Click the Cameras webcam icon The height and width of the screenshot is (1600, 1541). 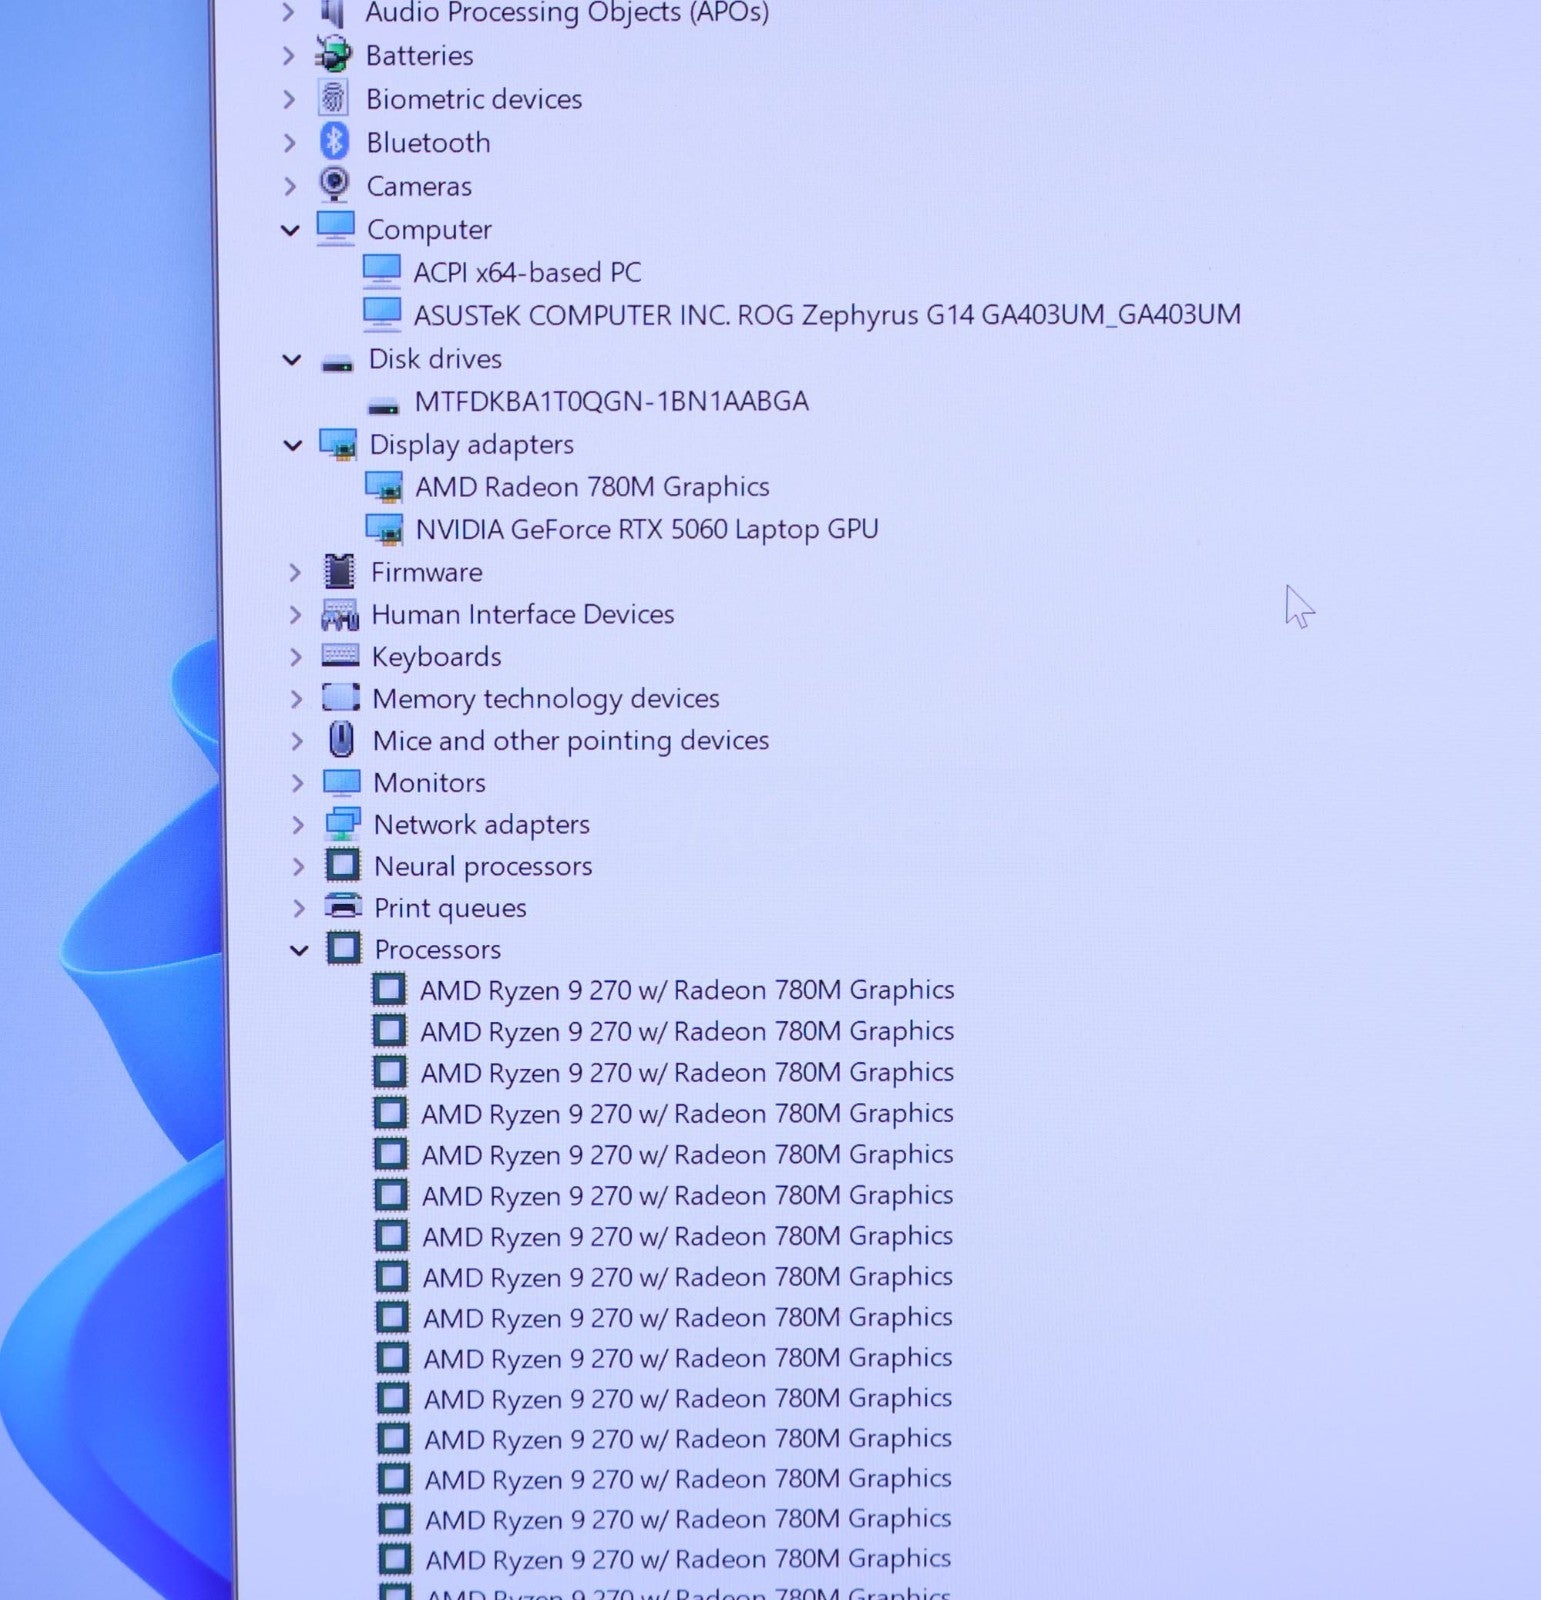pyautogui.click(x=334, y=185)
